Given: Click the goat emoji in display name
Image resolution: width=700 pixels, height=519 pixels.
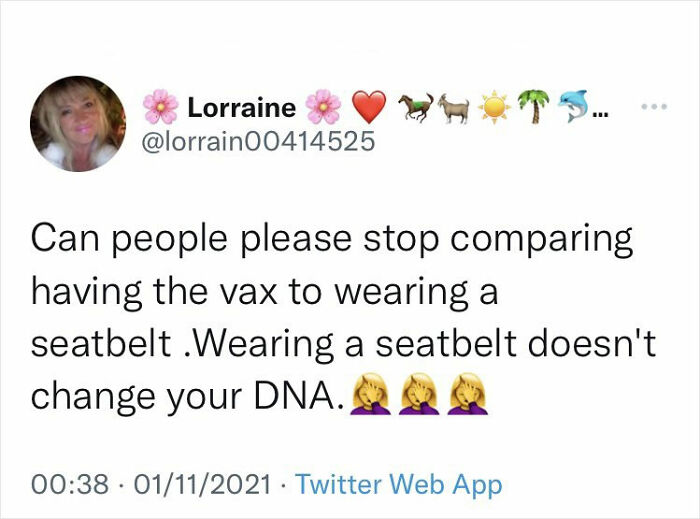Looking at the screenshot, I should (455, 106).
